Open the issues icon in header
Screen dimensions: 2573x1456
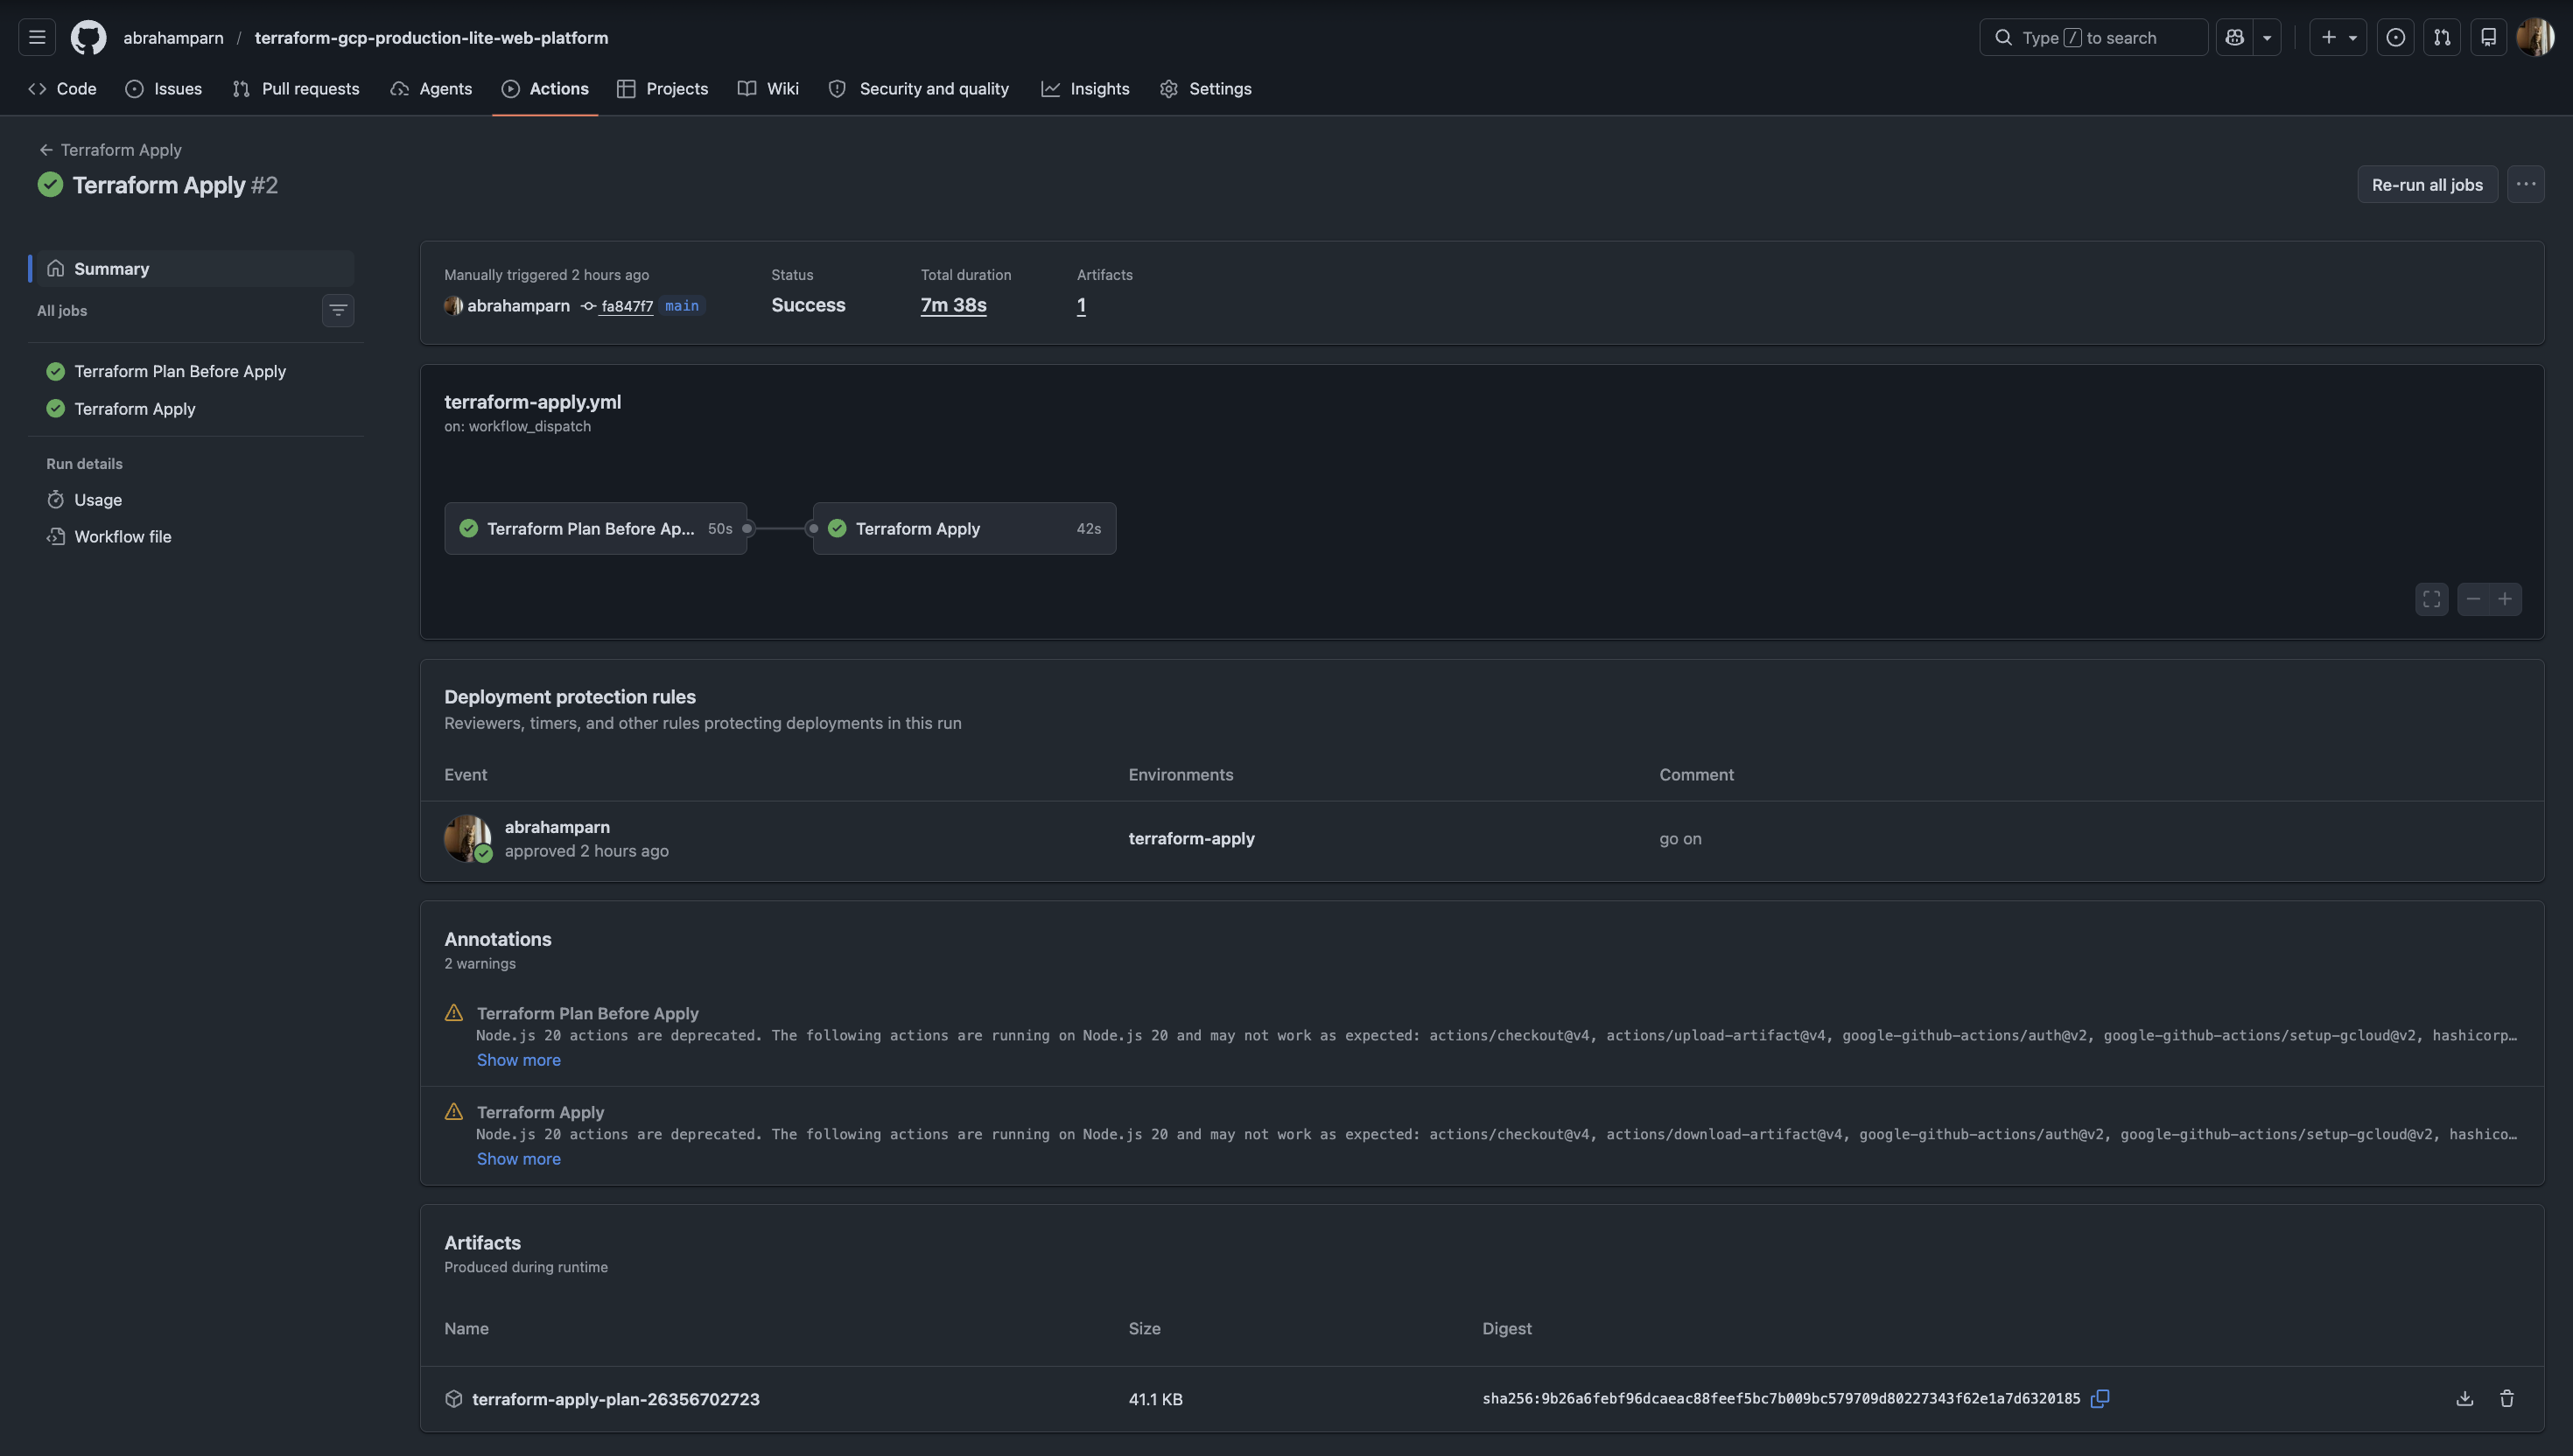click(2395, 37)
